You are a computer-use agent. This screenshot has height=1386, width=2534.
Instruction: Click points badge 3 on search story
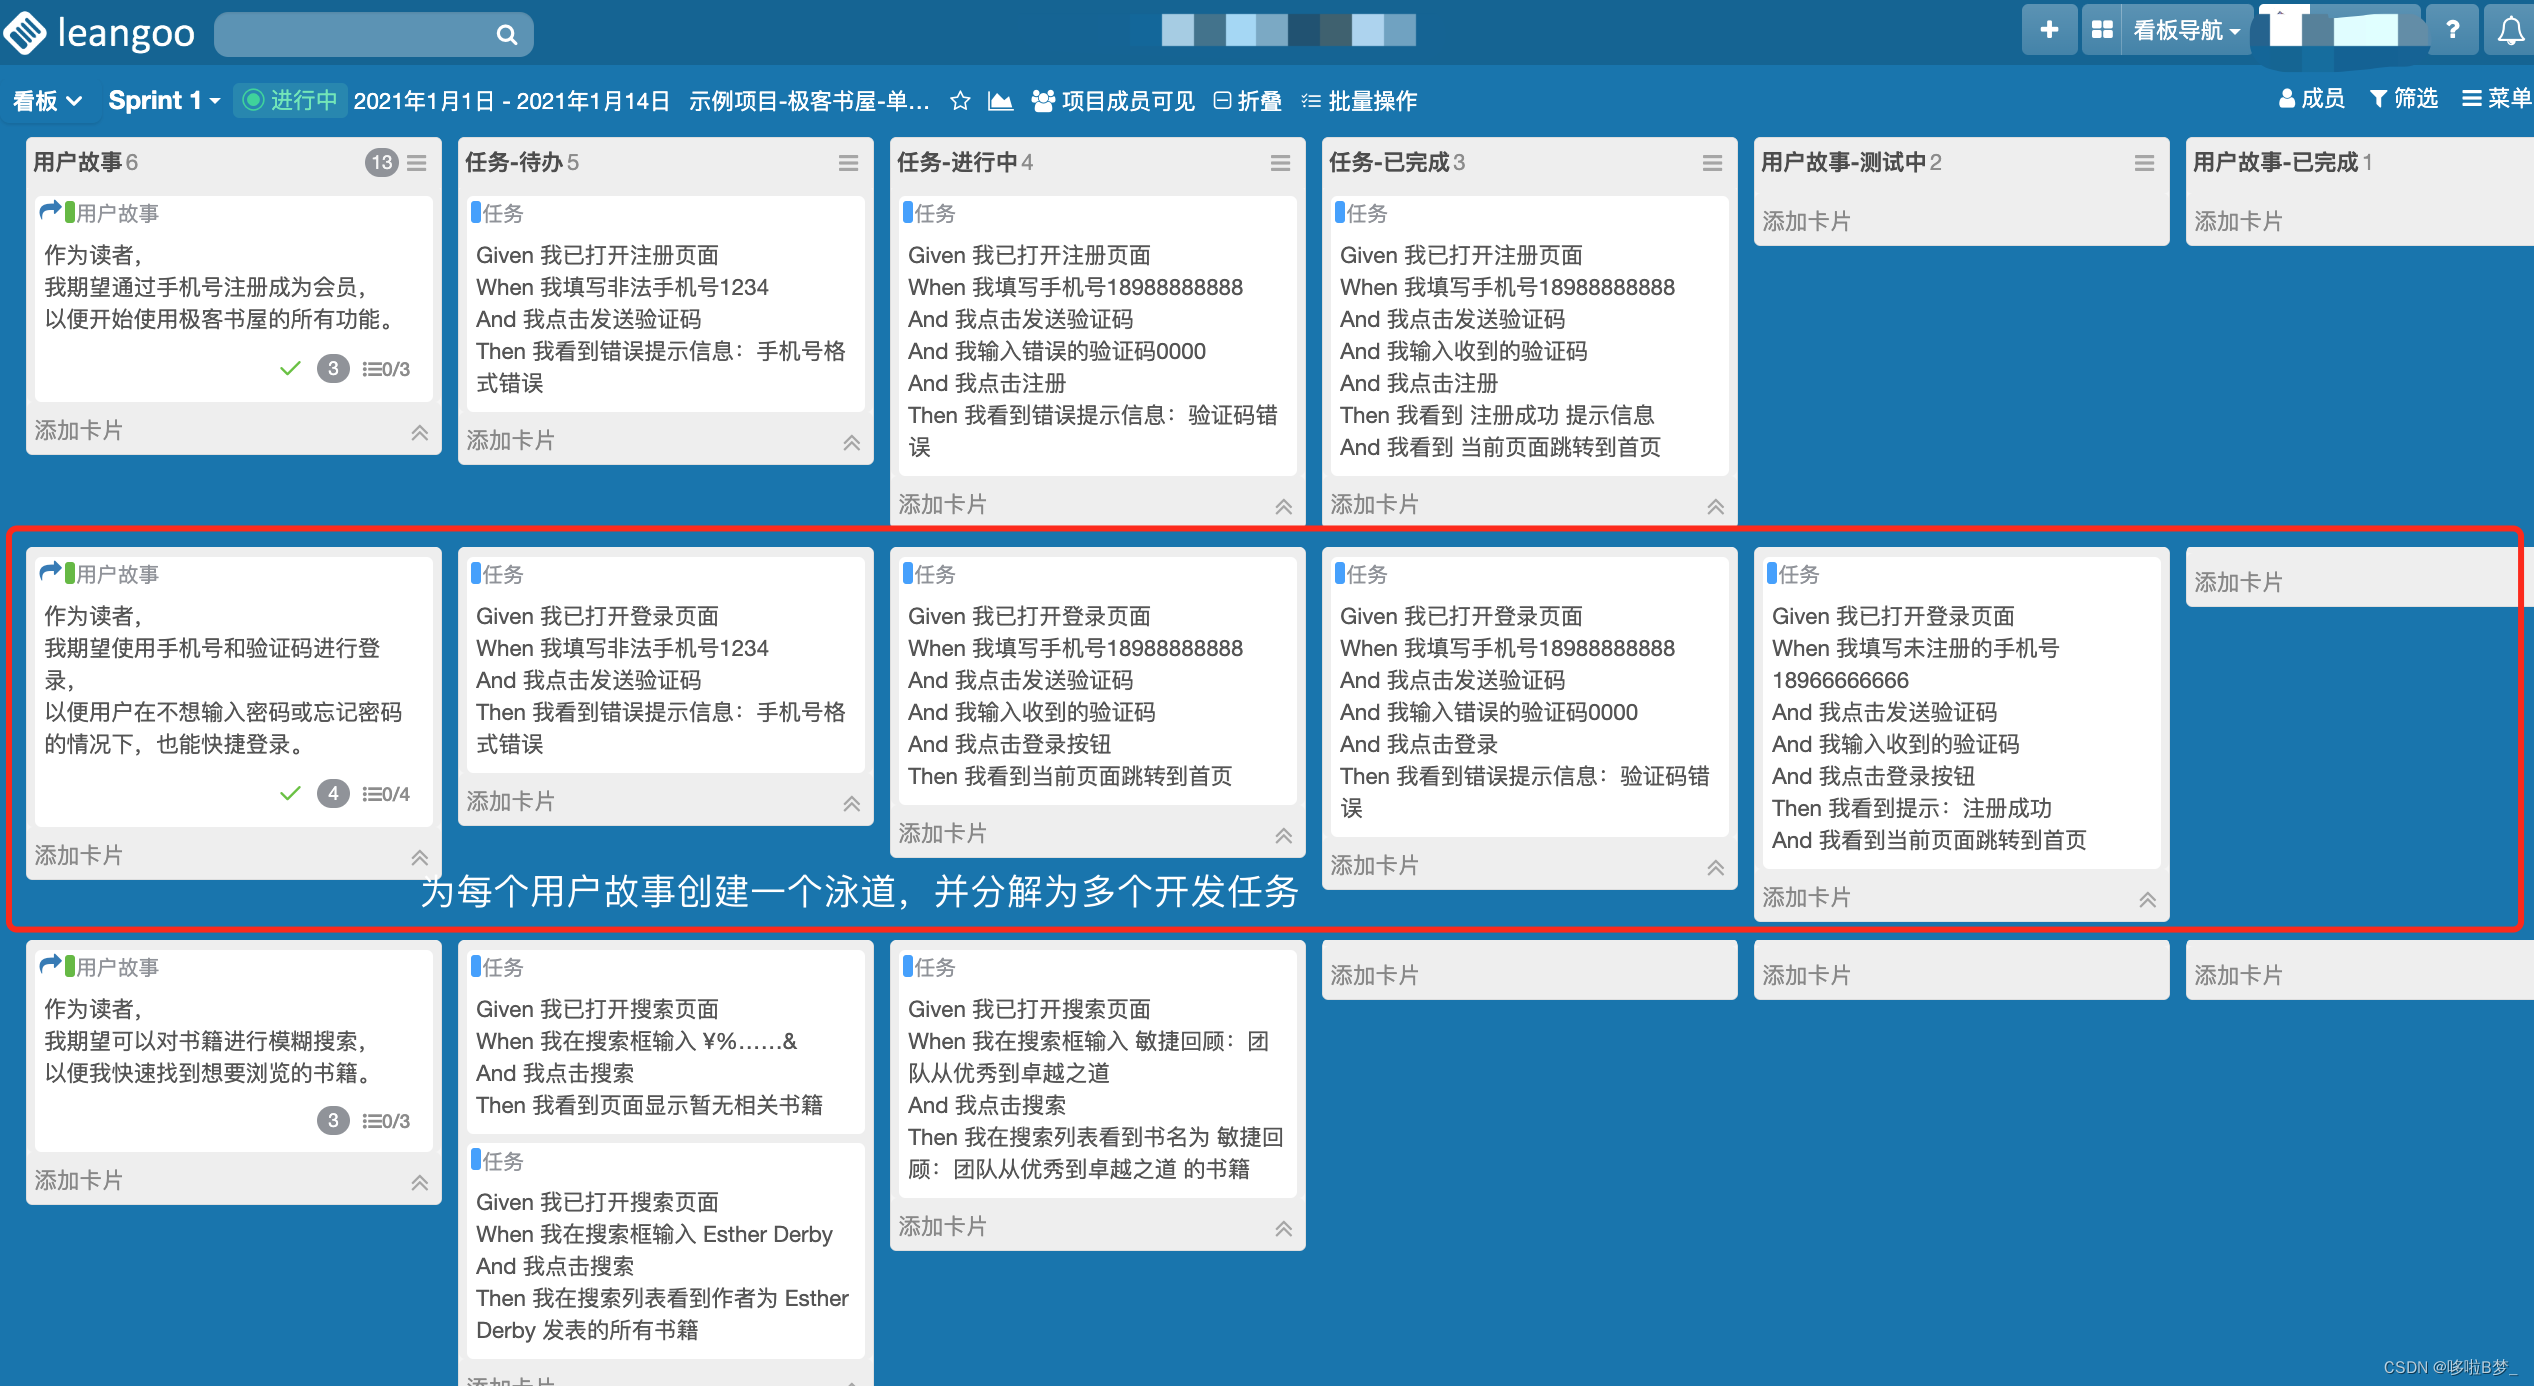click(333, 1121)
